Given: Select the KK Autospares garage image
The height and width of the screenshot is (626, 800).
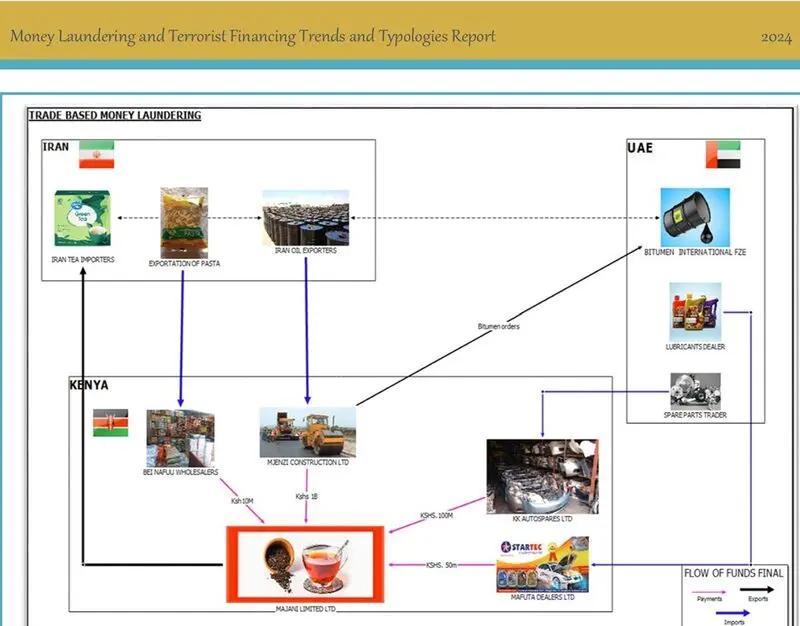Looking at the screenshot, I should [x=542, y=477].
